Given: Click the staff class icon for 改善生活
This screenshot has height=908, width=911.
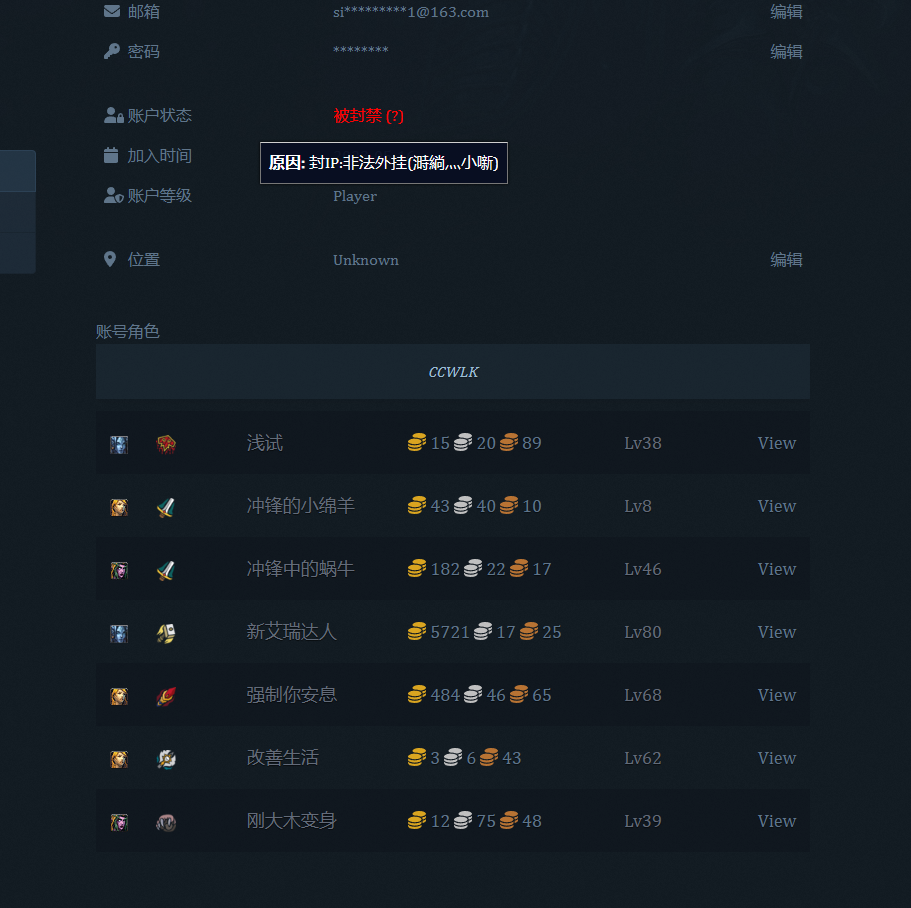Looking at the screenshot, I should pos(166,759).
